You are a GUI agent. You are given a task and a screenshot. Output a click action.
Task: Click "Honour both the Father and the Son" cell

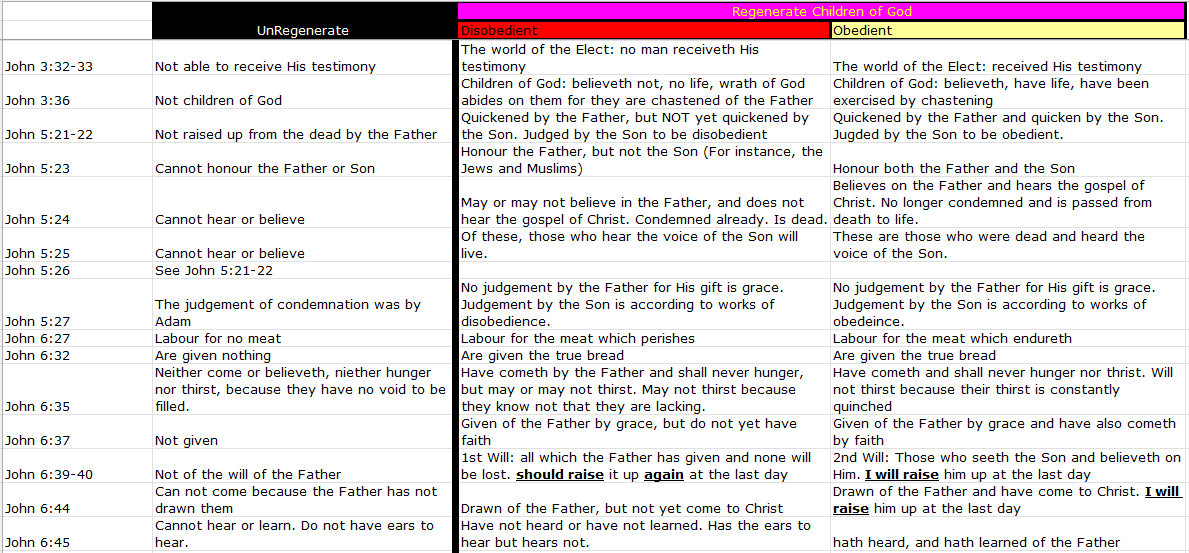click(954, 168)
